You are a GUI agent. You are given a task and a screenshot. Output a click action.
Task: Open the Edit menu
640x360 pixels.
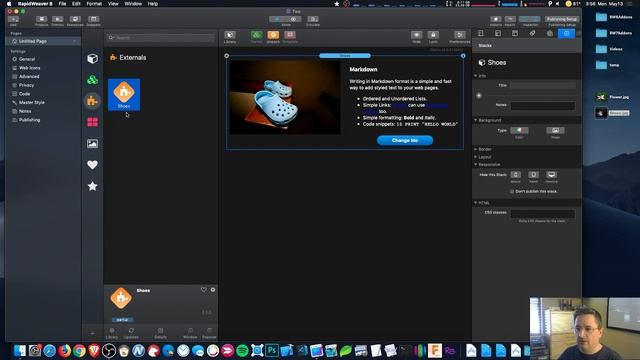point(76,4)
